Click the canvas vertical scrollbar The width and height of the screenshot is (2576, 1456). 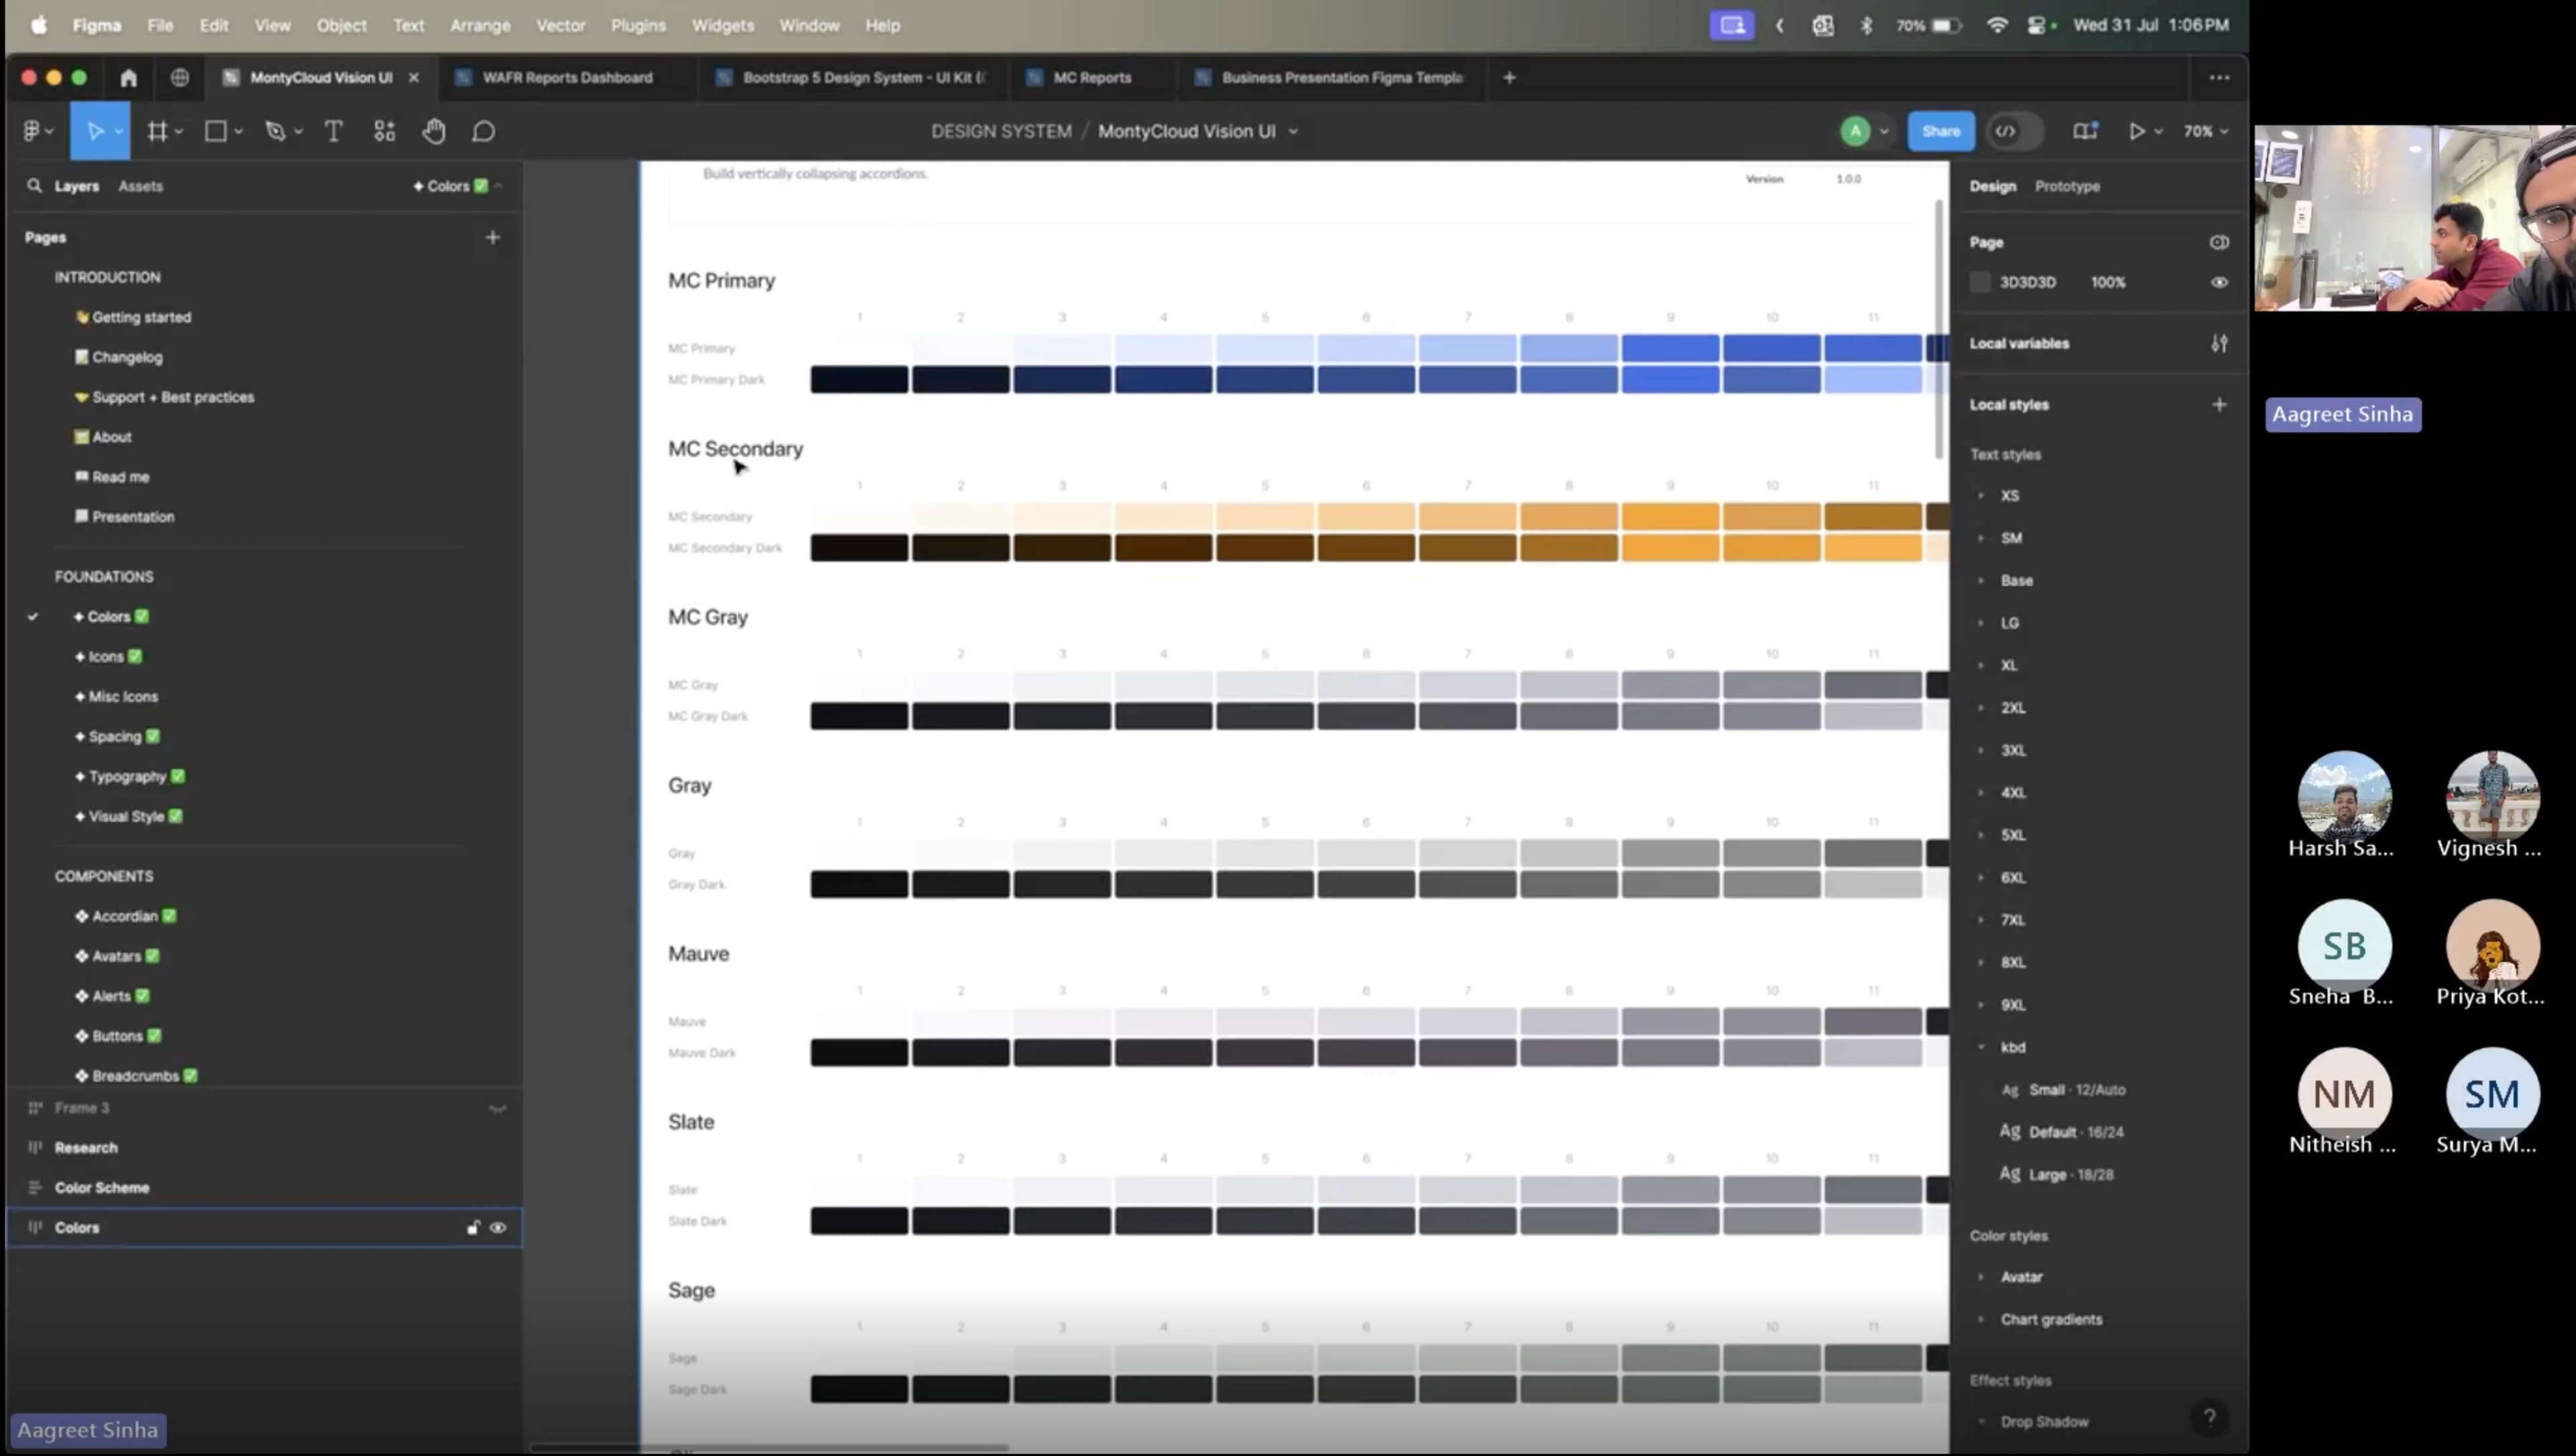tap(1938, 330)
